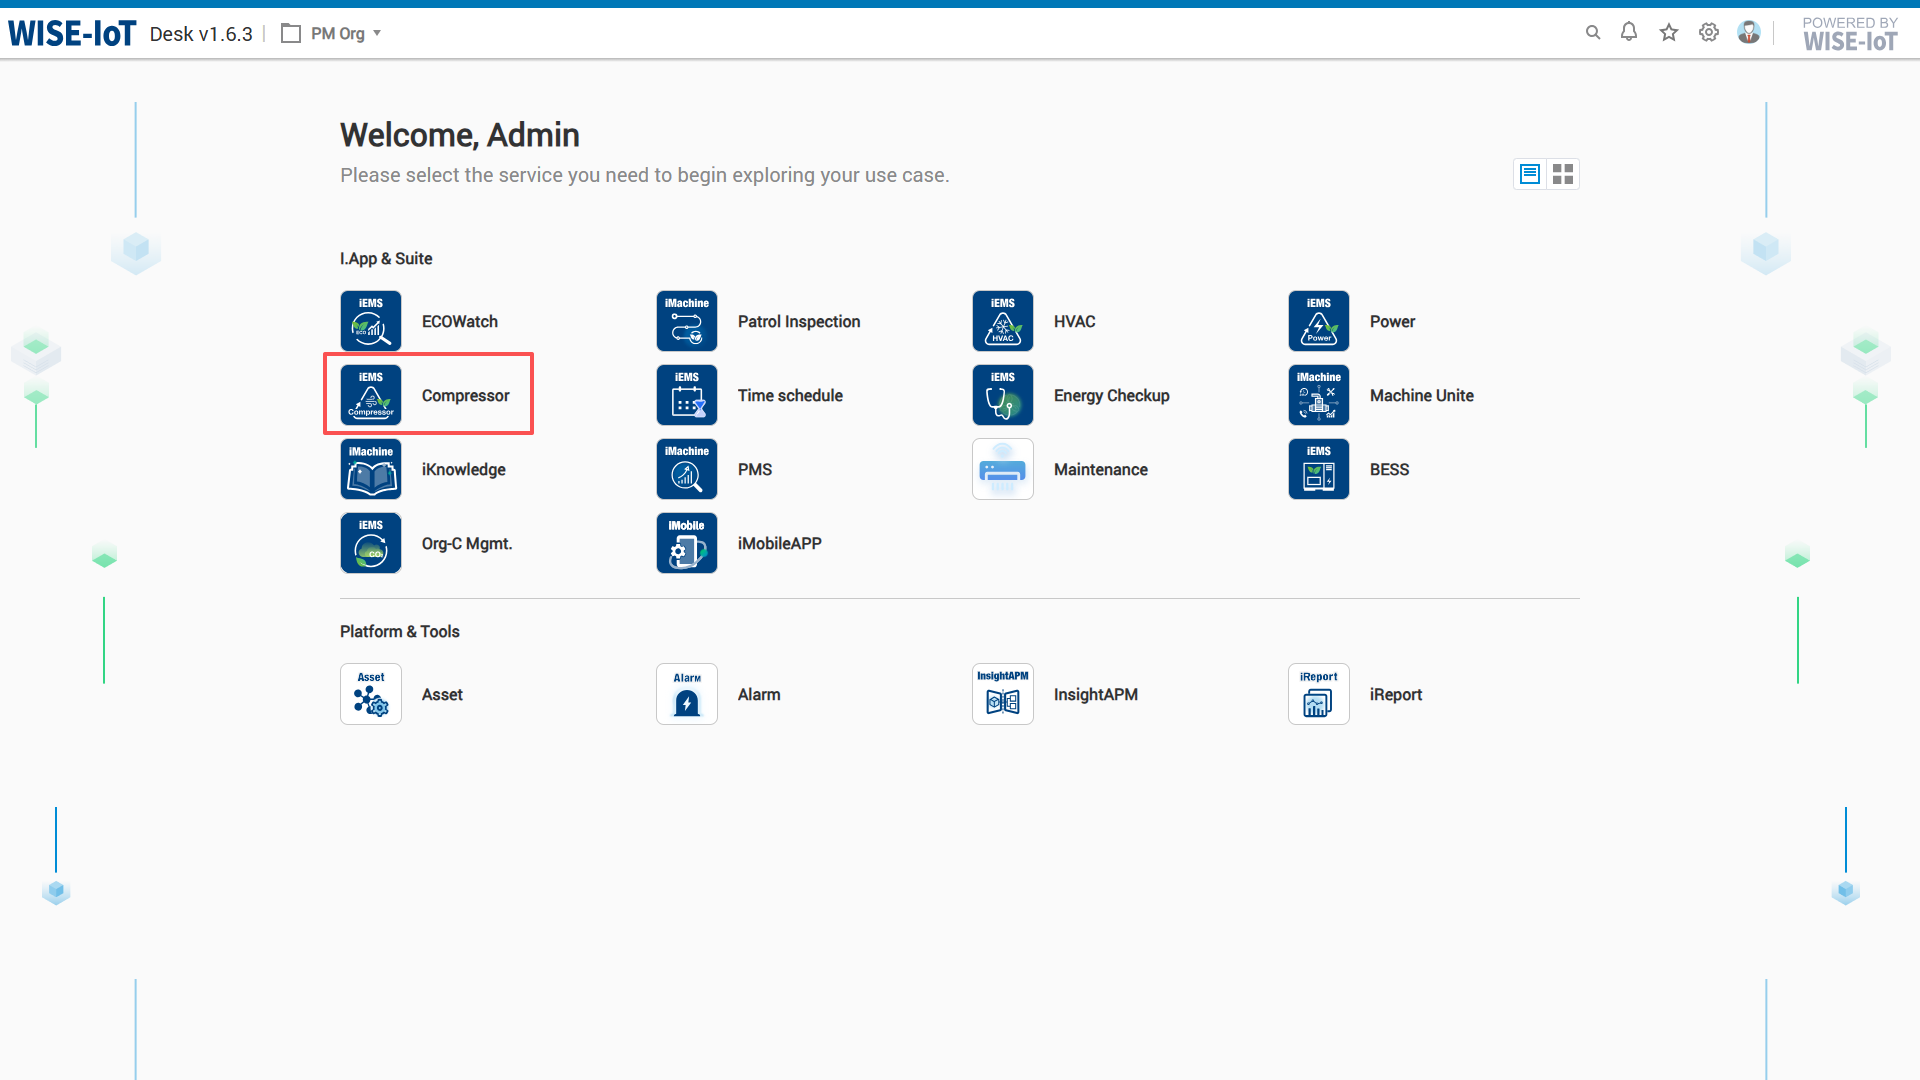Screen dimensions: 1920x1080
Task: Launch the Patrol Inspection icon
Action: pos(686,321)
